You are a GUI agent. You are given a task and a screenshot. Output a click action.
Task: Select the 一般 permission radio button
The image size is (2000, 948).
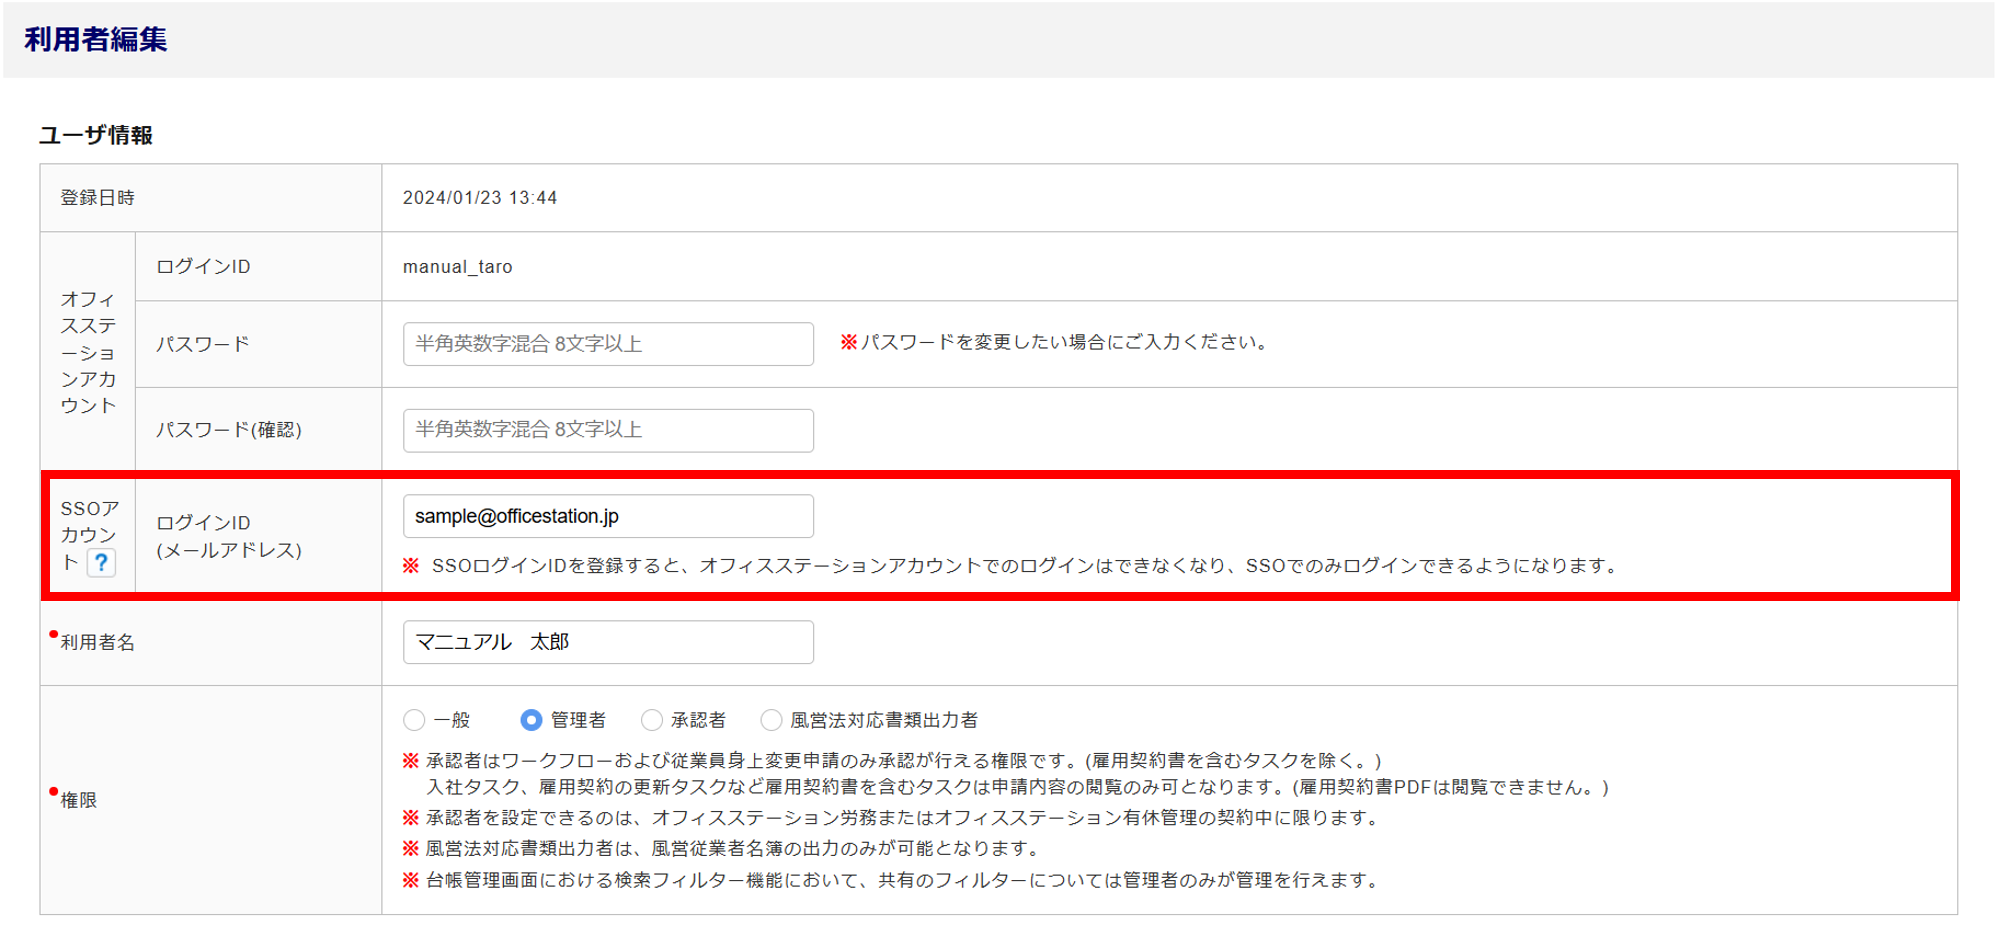point(414,720)
